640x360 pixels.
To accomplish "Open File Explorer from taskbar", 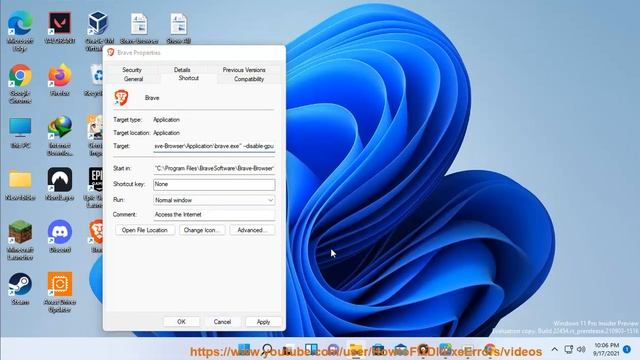I will point(356,350).
